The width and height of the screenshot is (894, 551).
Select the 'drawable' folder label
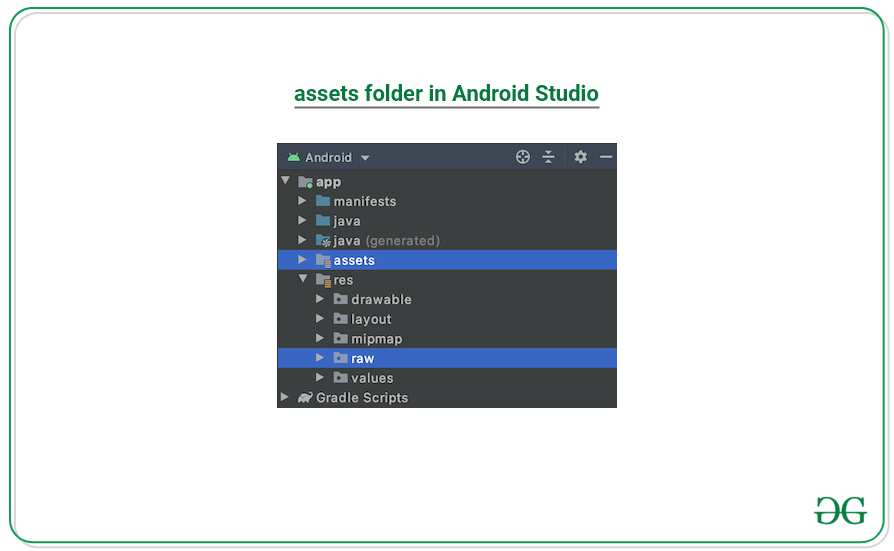(x=381, y=299)
